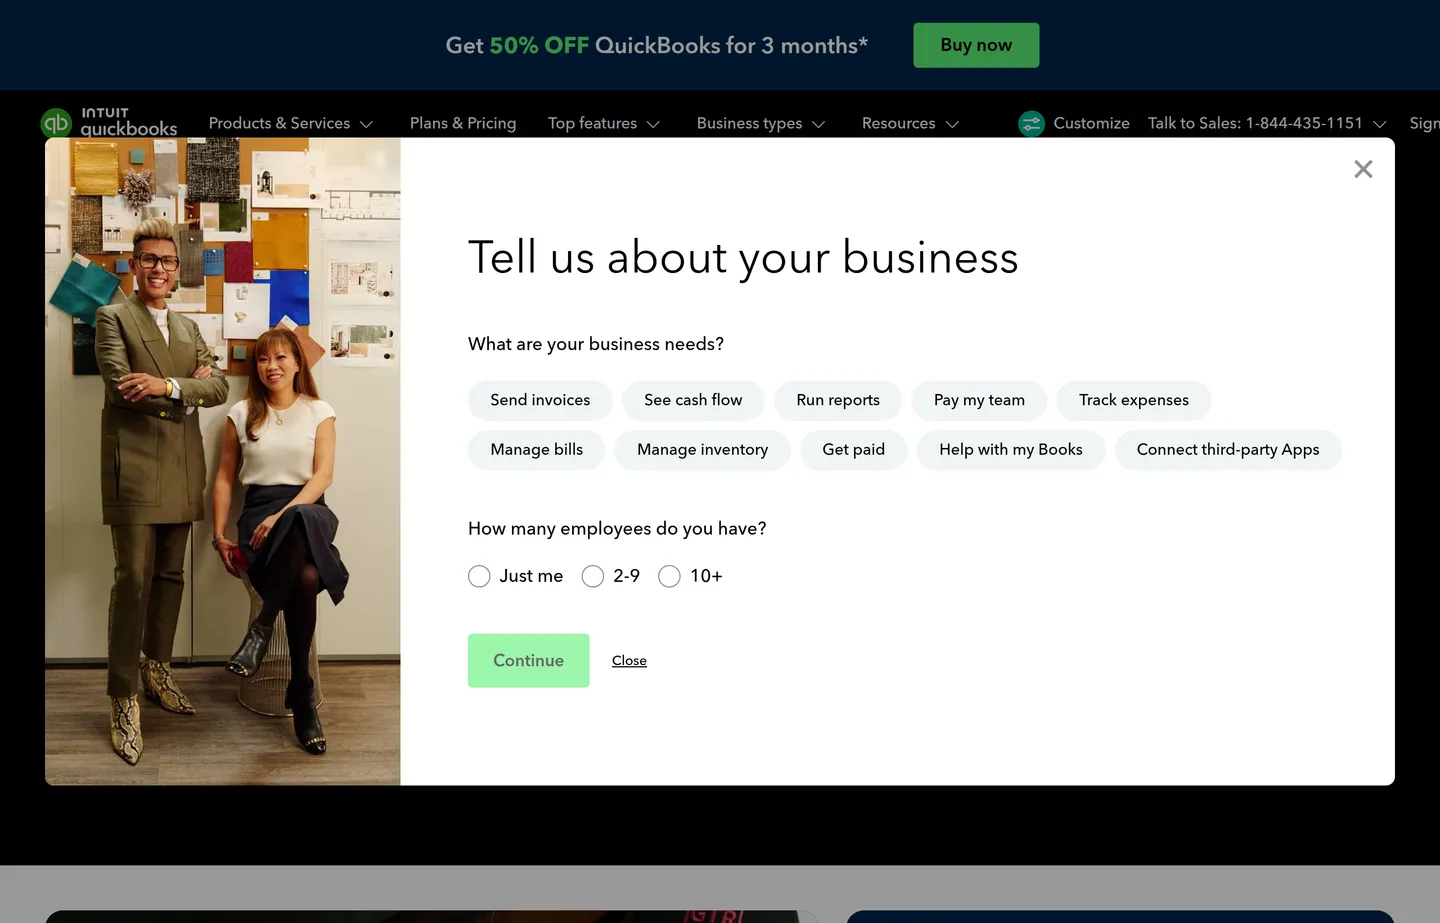
Task: Toggle the Run reports chip
Action: 838,400
